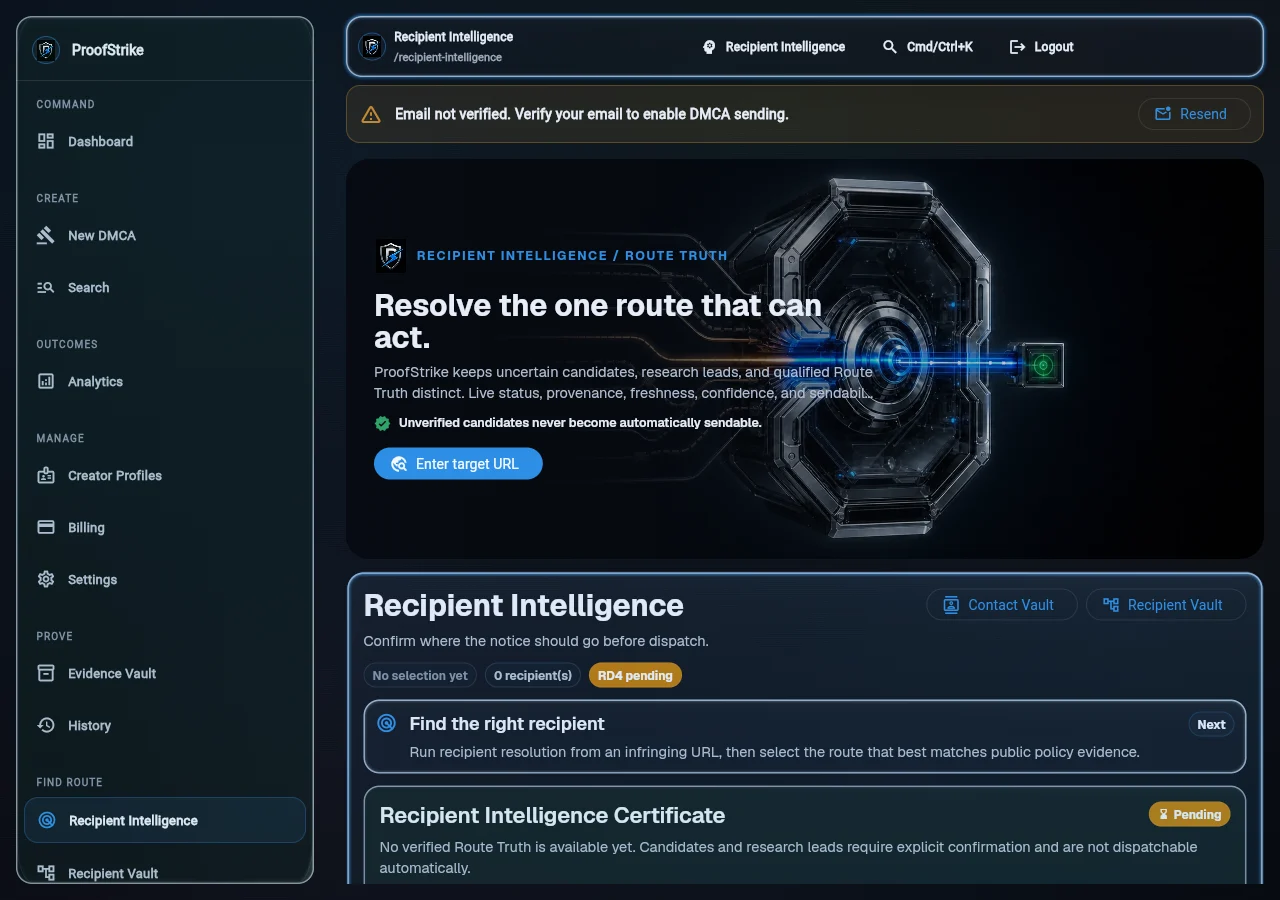
Task: Click the 'RECIPIENT INTELLIGENCE / ROUTE TRUTH' label
Action: click(x=572, y=256)
